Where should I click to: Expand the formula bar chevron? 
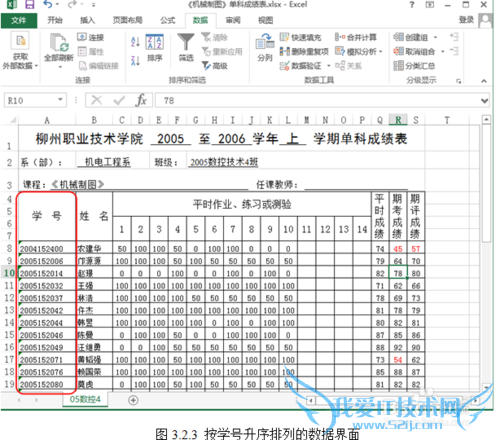pos(485,100)
